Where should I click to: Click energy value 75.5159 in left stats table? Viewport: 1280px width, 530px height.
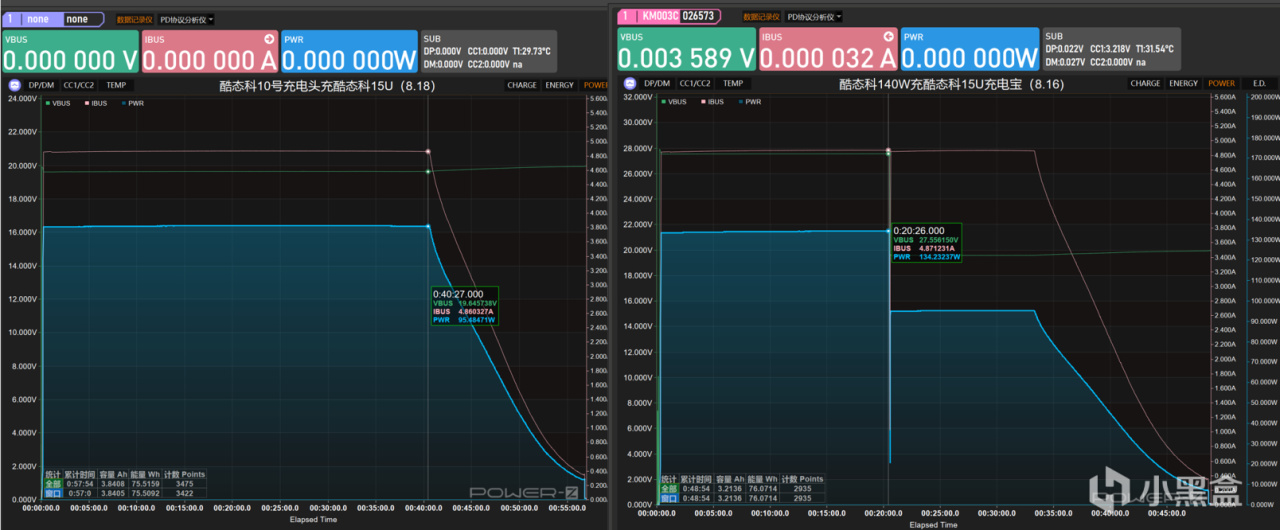(144, 484)
